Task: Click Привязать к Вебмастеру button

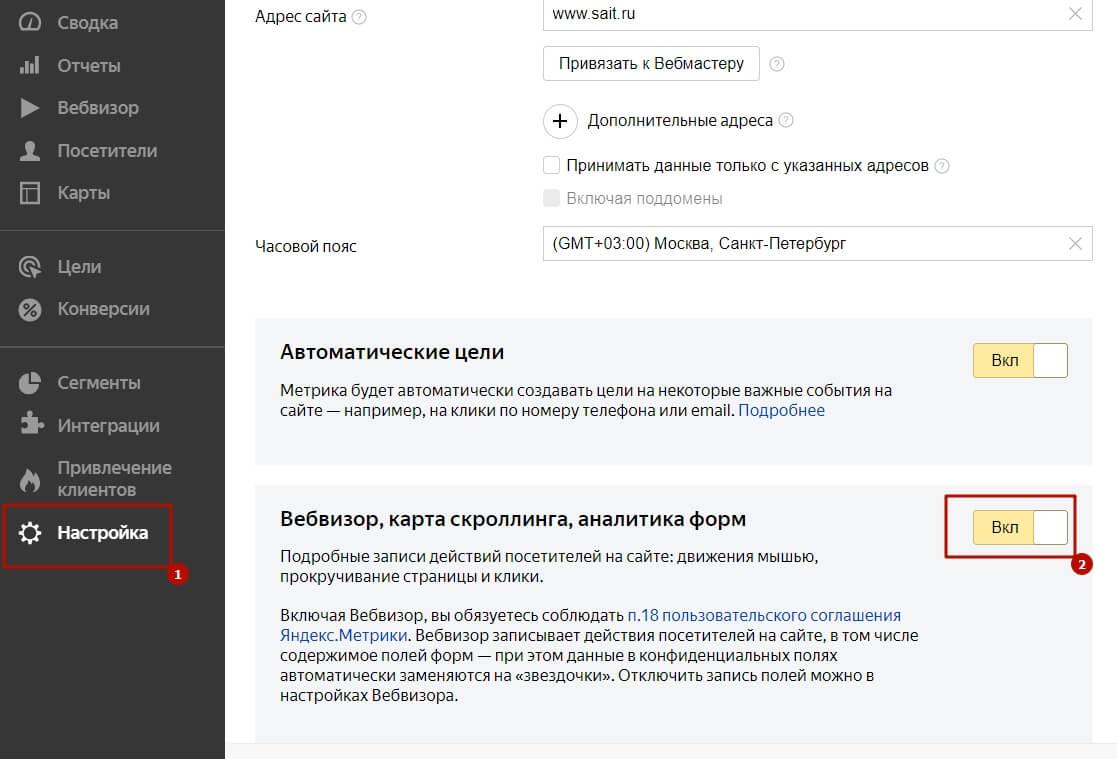Action: click(651, 63)
